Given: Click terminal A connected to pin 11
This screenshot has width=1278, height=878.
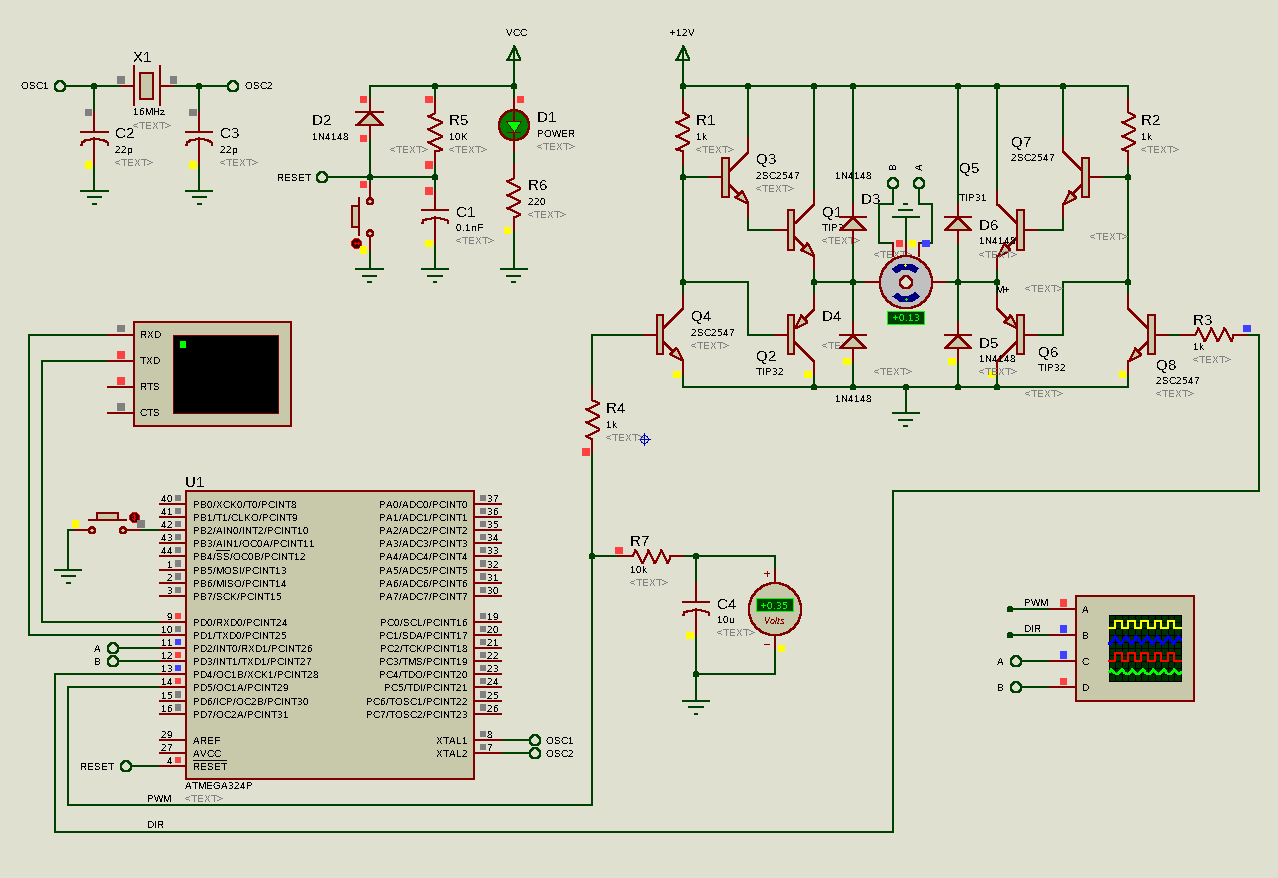Looking at the screenshot, I should coord(112,648).
